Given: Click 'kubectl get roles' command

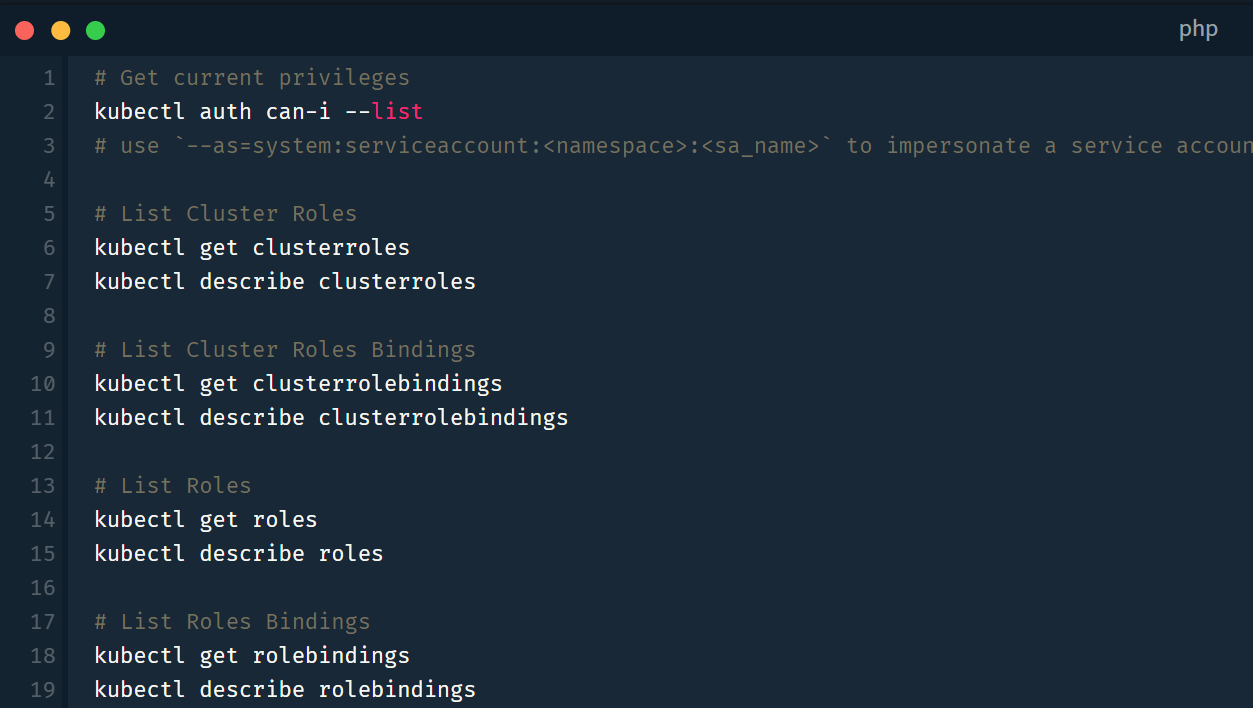Looking at the screenshot, I should (206, 520).
